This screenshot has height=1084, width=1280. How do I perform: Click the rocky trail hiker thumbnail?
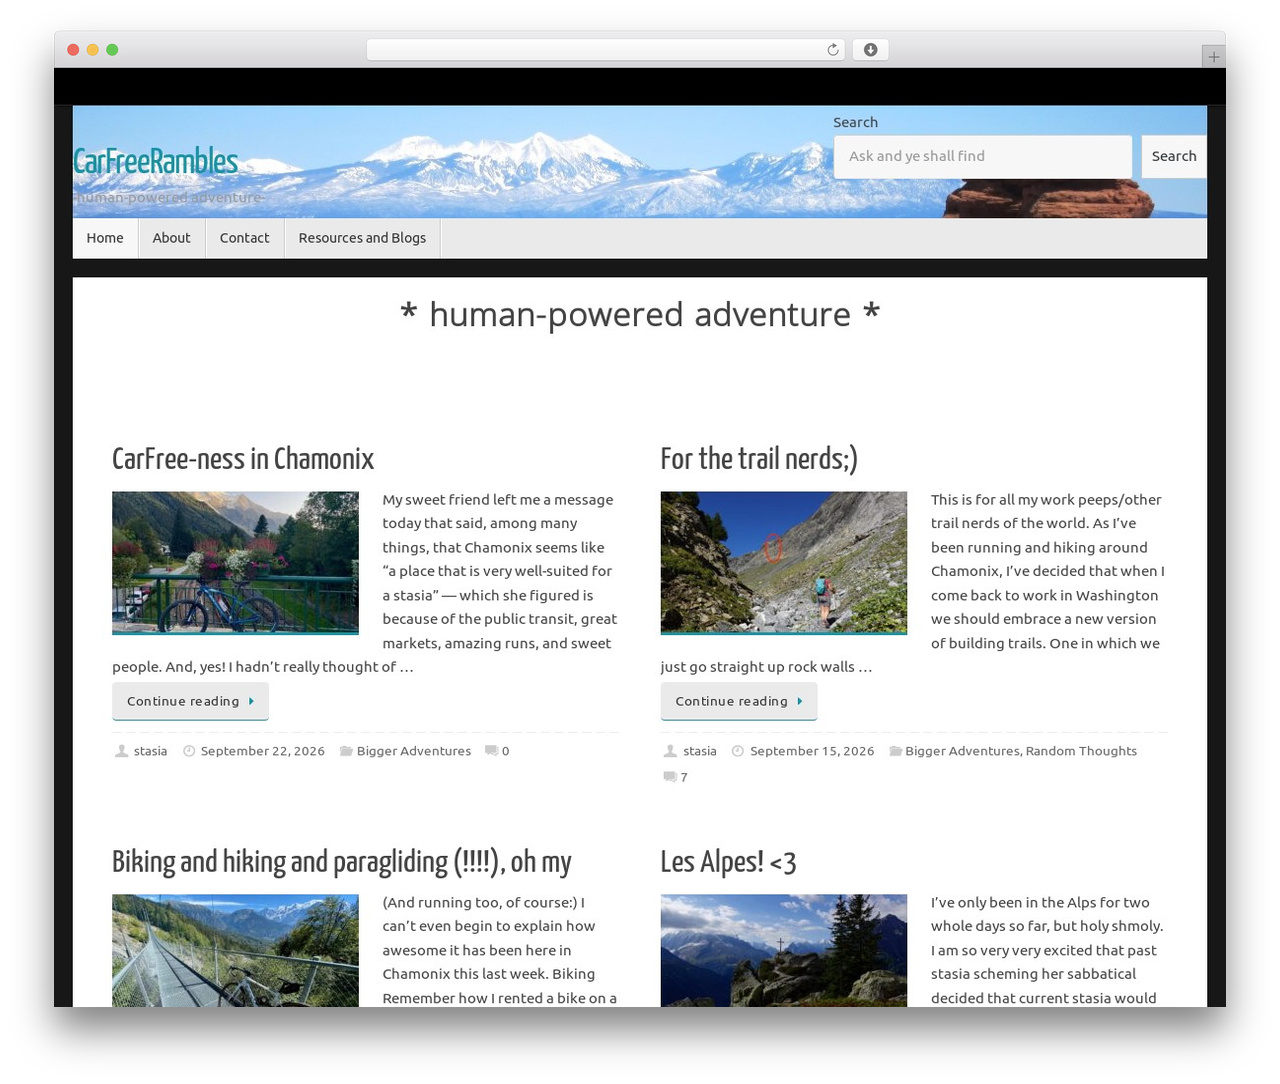coord(784,562)
